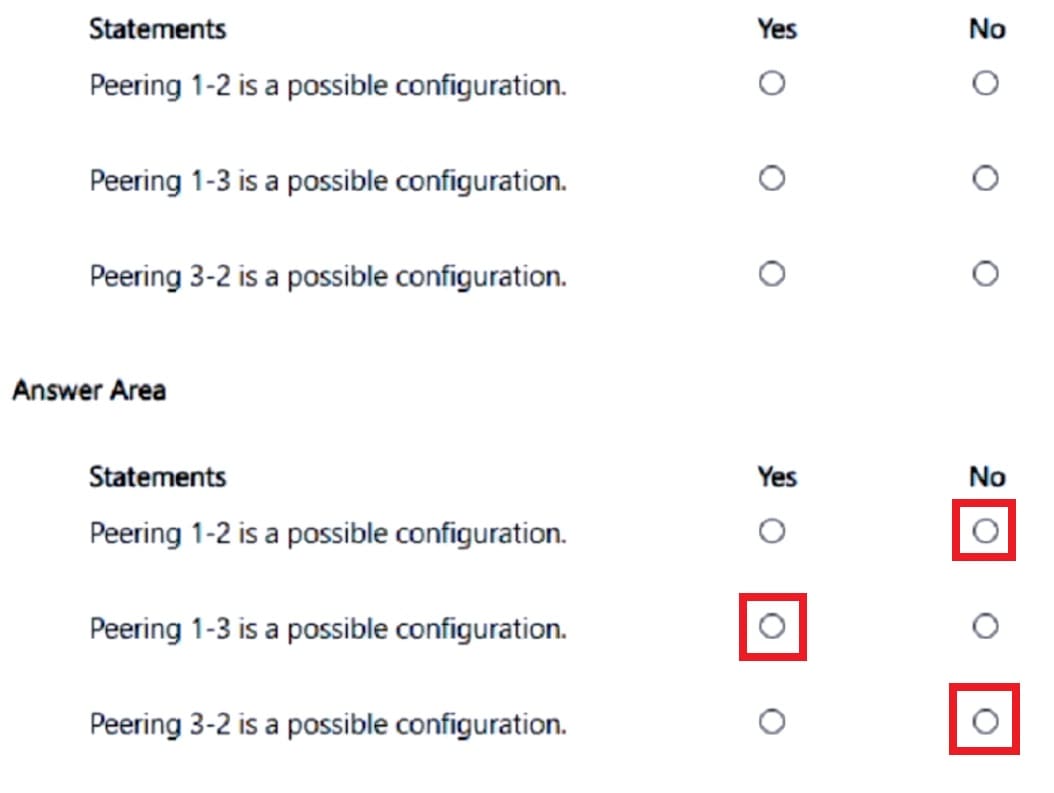Select No for Peering 1-3 in top section
1054x793 pixels.
tap(986, 178)
